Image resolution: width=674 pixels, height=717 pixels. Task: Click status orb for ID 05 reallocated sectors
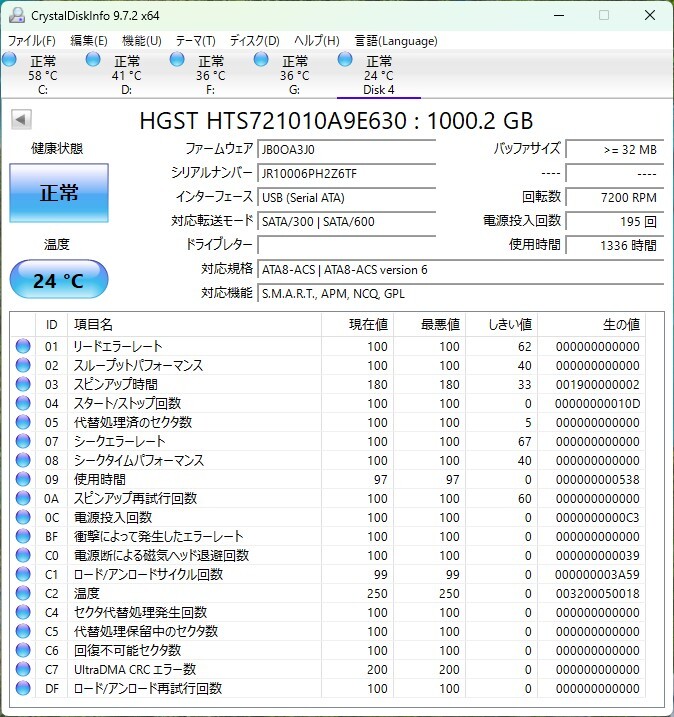click(x=23, y=422)
